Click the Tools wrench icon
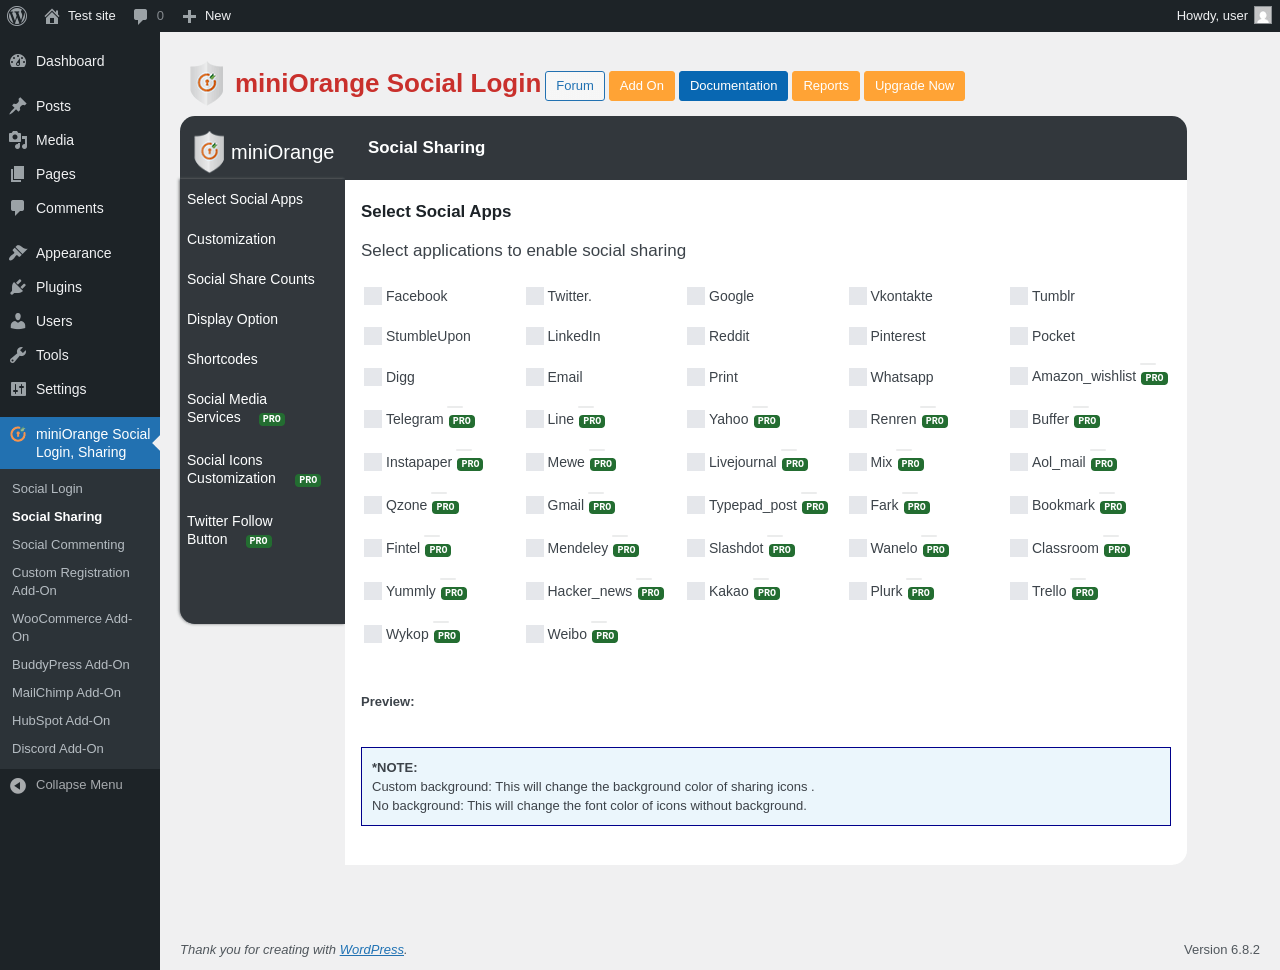Screen dimensions: 1280x970 [18, 355]
